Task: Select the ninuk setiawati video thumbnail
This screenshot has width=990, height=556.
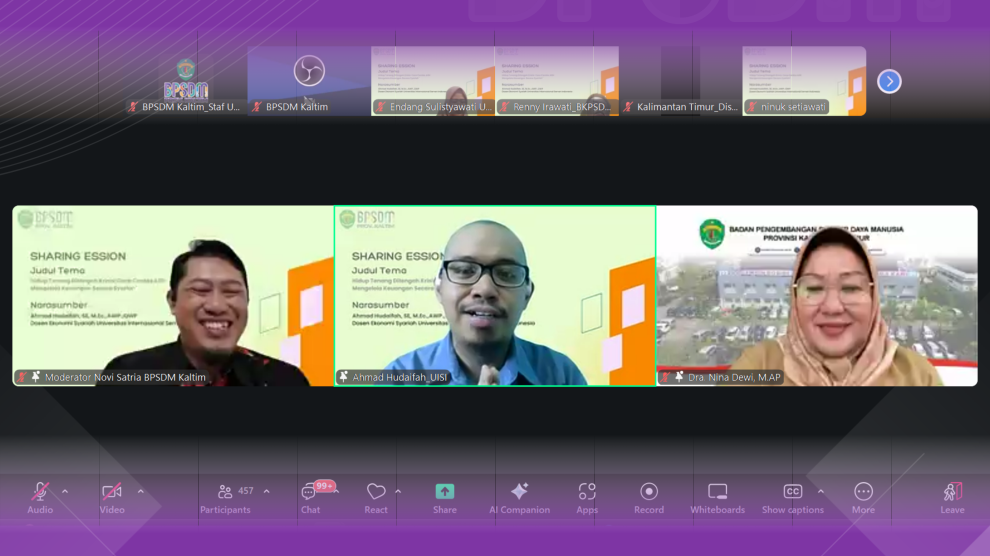Action: pos(804,81)
